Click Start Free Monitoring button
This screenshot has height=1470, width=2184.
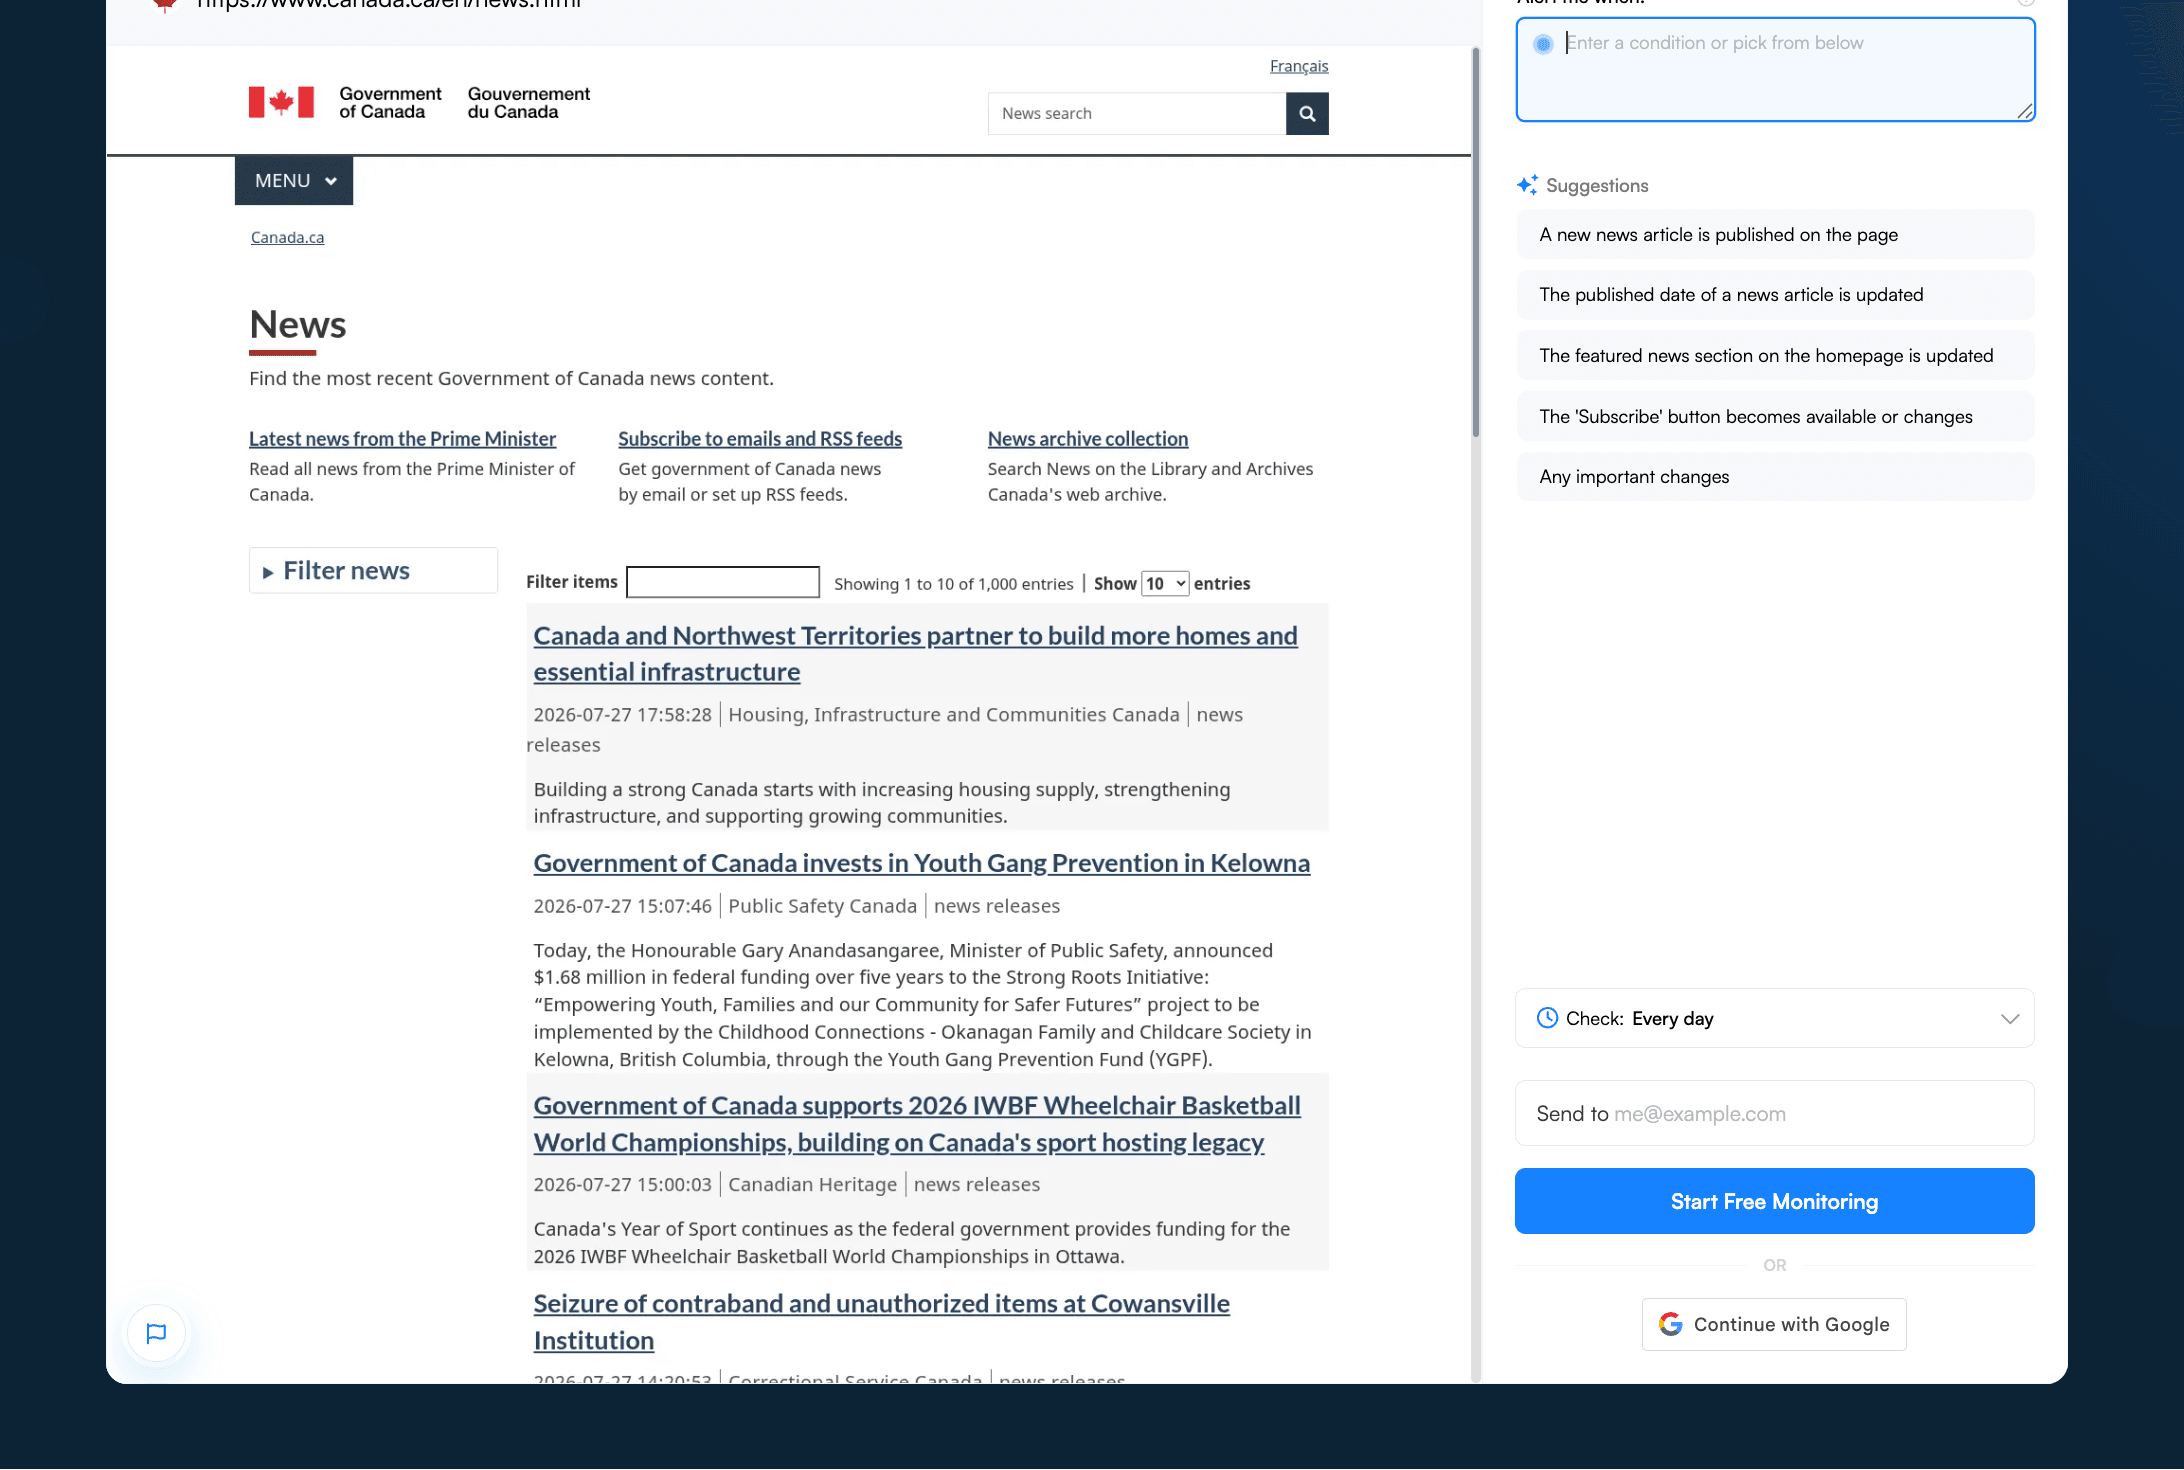tap(1774, 1201)
